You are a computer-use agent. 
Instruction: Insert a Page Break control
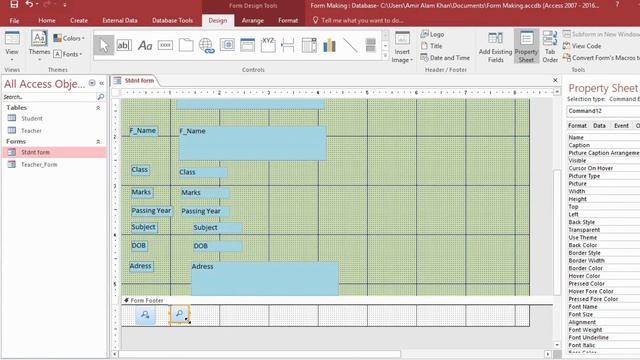click(x=288, y=45)
